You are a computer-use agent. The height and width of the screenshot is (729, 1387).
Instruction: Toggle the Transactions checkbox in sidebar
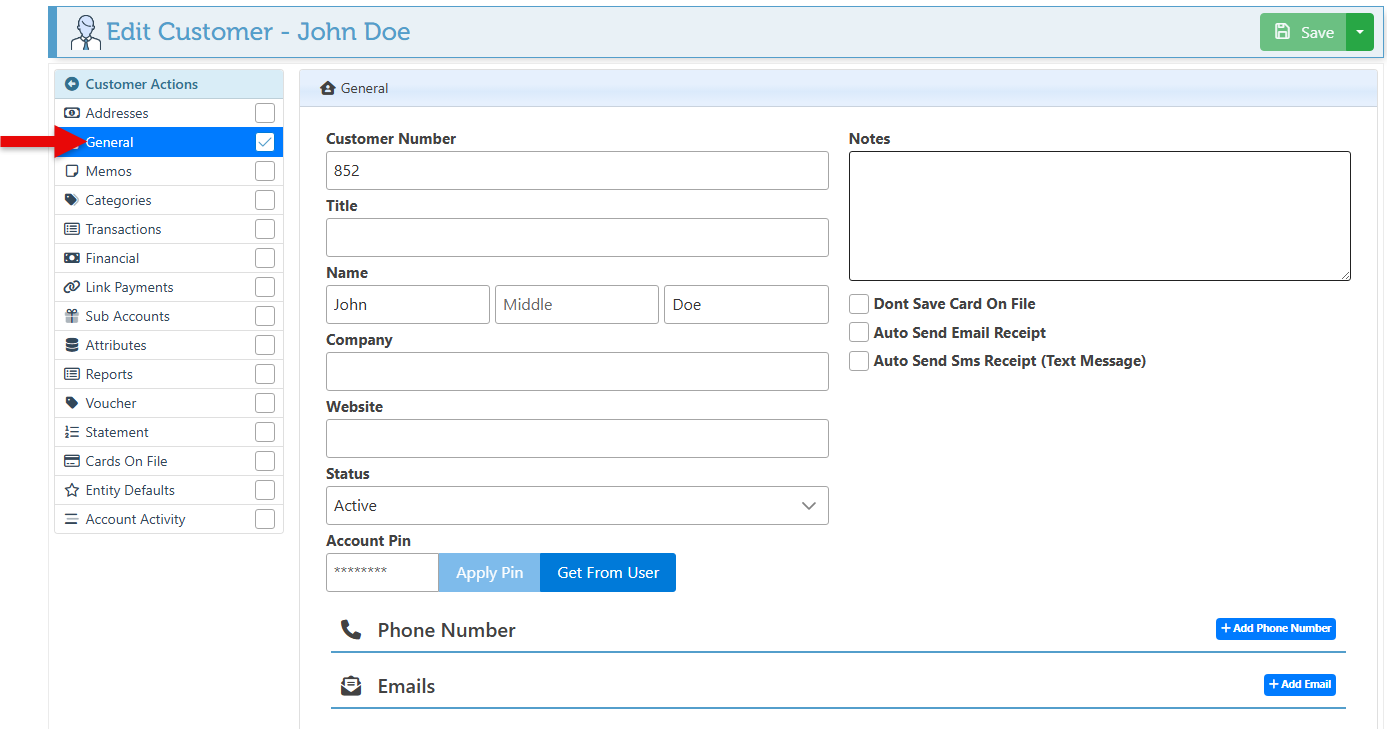click(265, 229)
